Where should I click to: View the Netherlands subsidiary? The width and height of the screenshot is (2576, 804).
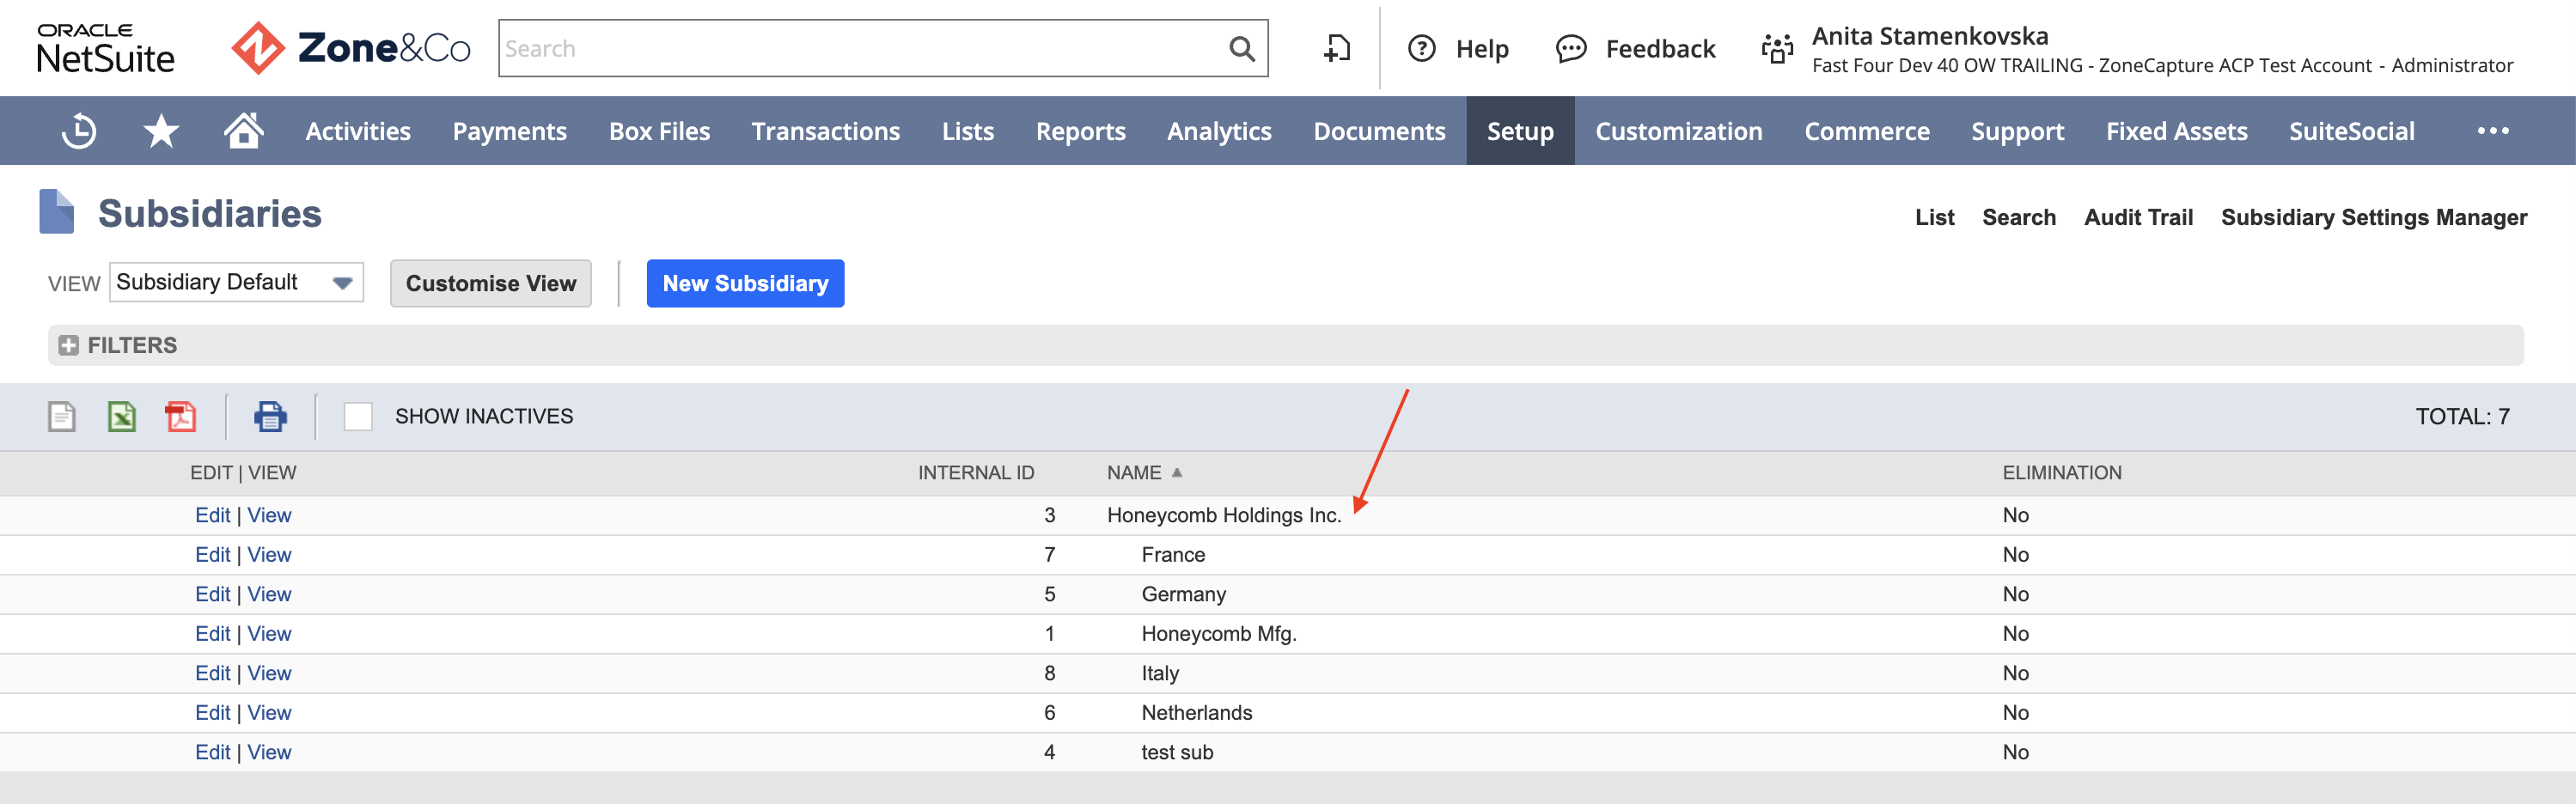(269, 712)
